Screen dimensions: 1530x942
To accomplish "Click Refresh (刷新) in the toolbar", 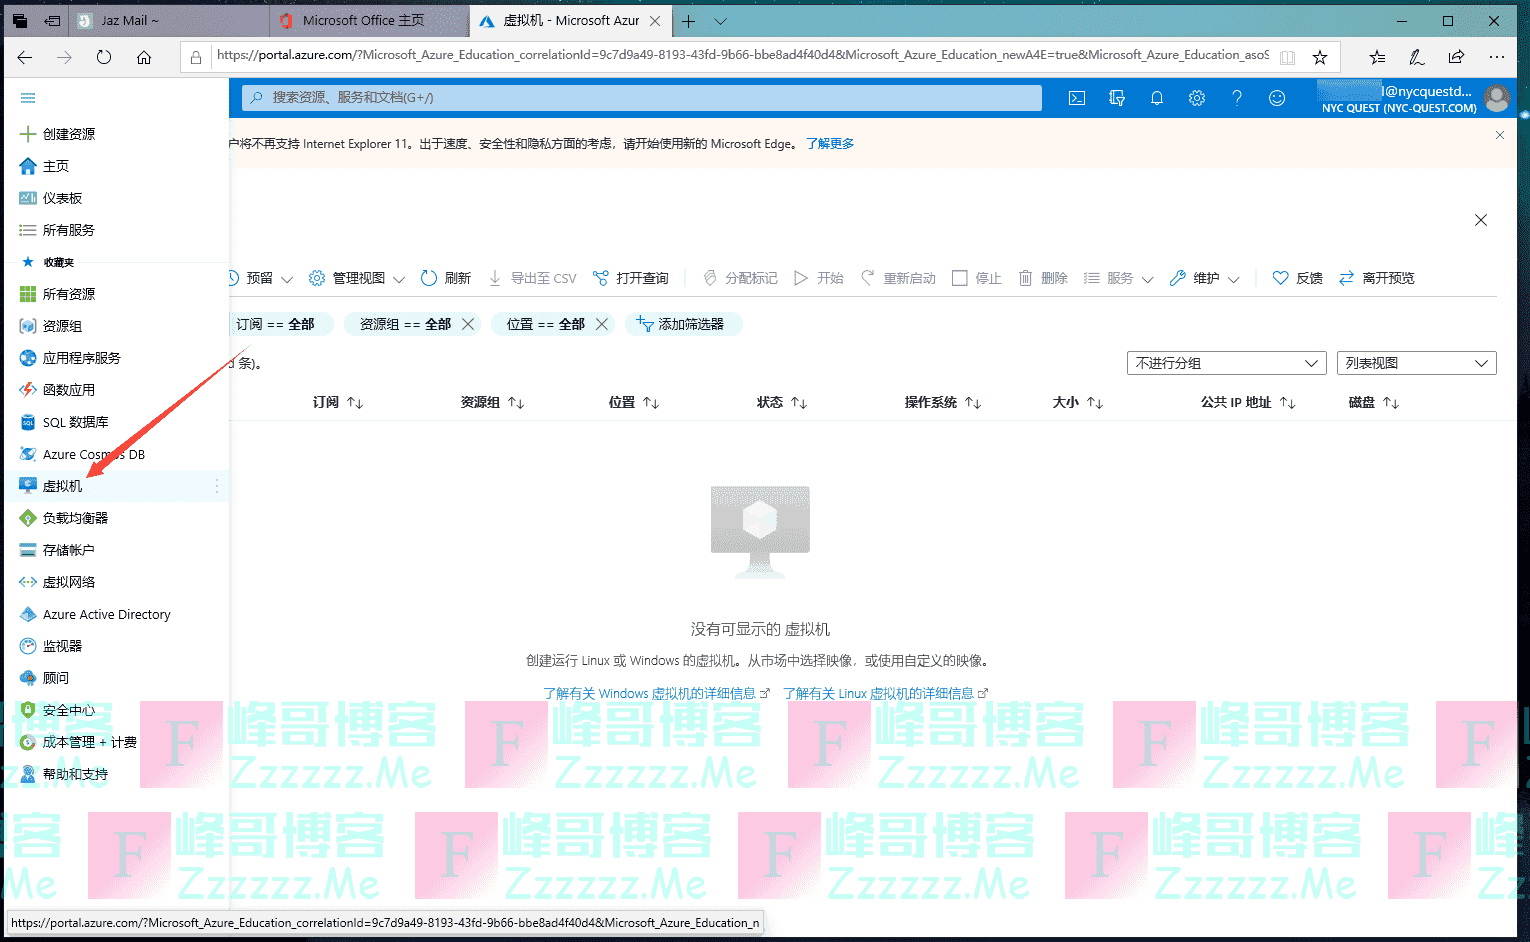I will tap(446, 278).
